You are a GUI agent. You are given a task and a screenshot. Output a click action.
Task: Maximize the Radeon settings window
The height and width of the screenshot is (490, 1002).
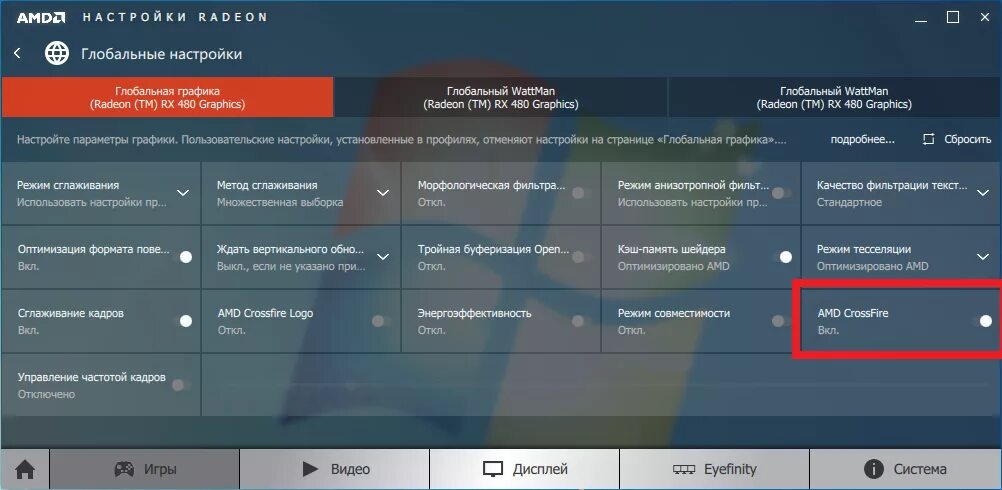click(953, 17)
